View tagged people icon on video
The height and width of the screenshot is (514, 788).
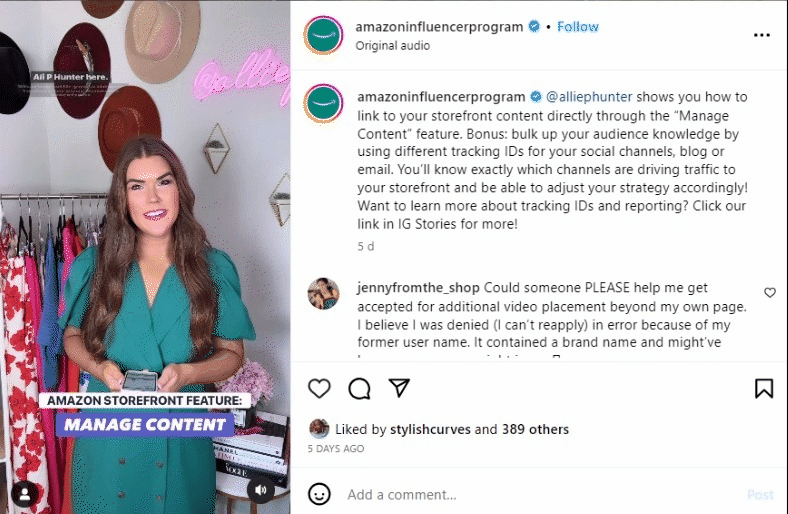pyautogui.click(x=25, y=494)
